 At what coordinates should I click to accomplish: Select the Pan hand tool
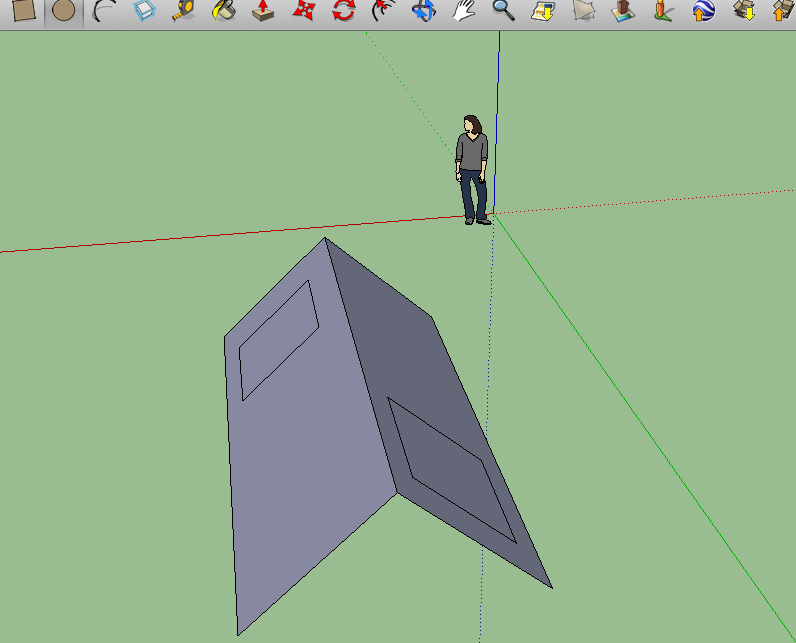point(463,11)
